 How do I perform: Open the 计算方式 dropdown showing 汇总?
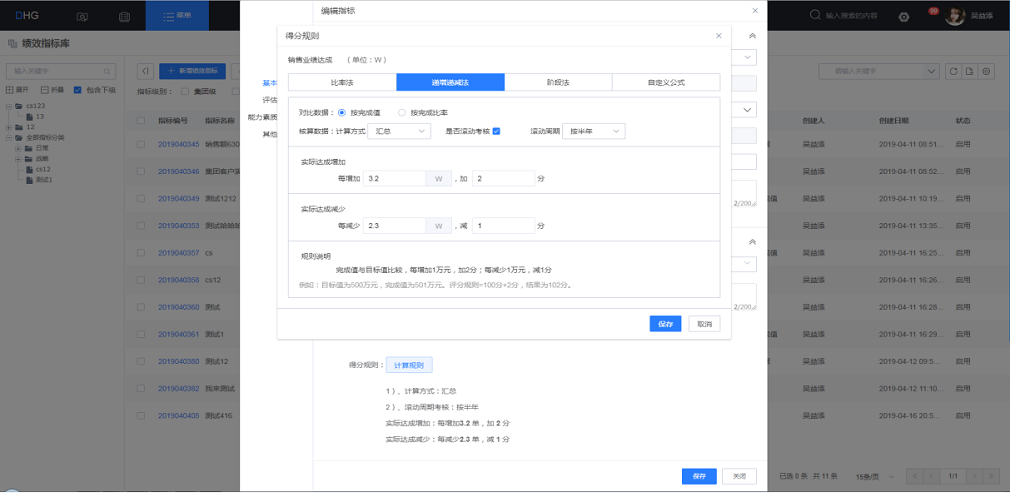point(398,131)
